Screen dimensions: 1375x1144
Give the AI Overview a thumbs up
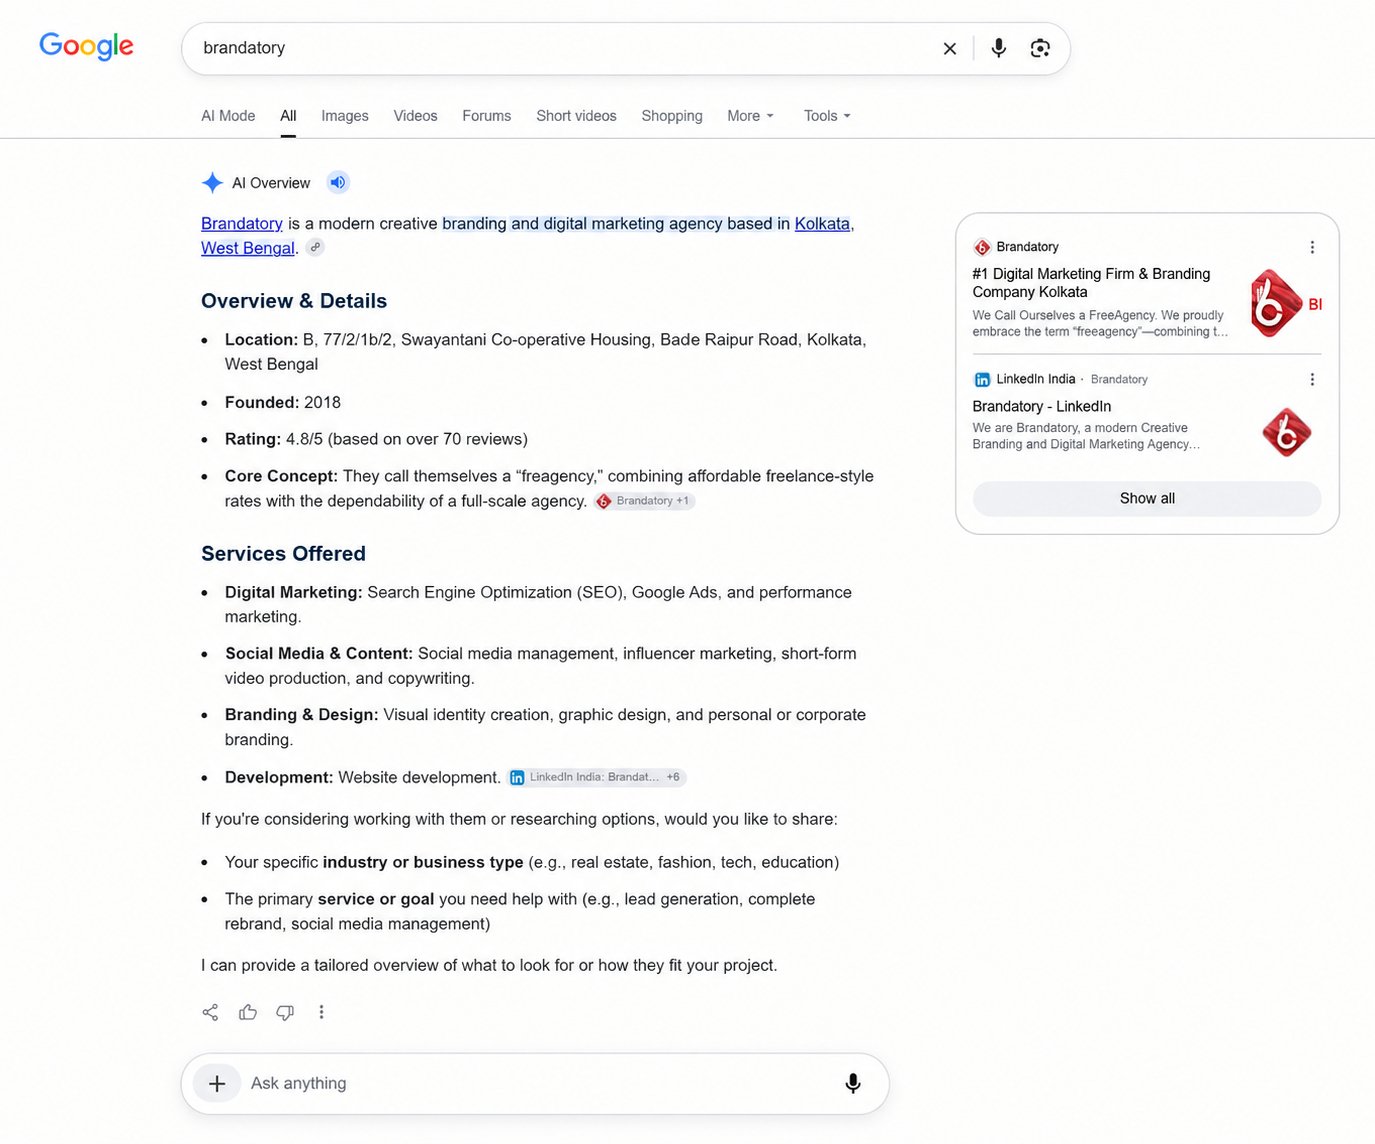tap(248, 1012)
